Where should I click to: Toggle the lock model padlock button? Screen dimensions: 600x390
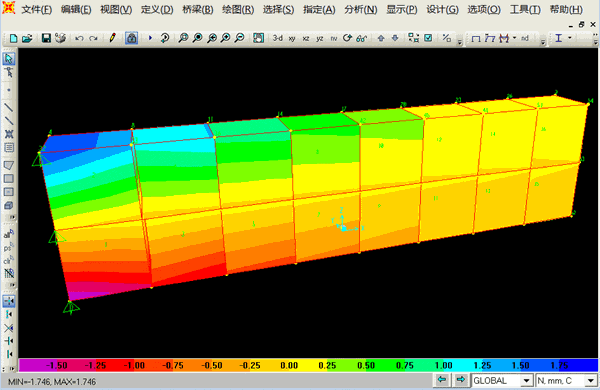(131, 38)
